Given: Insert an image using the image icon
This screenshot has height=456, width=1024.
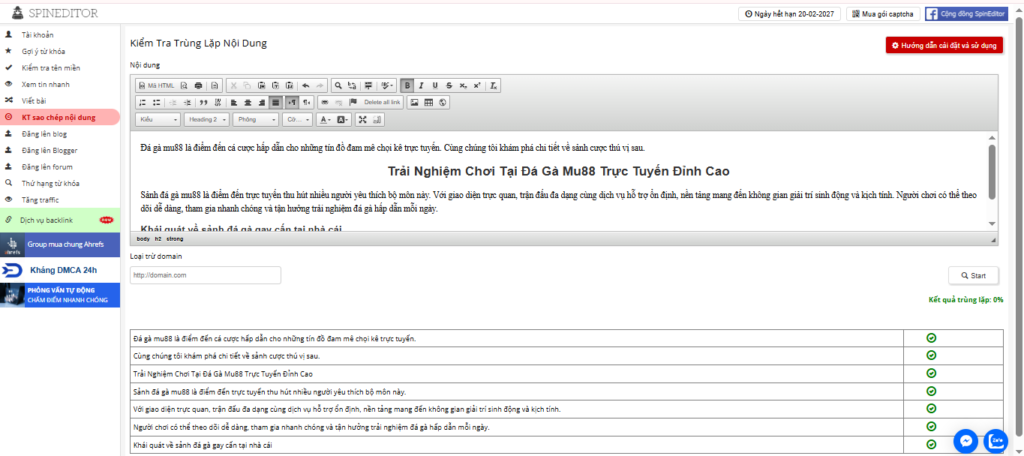Looking at the screenshot, I should click(414, 102).
